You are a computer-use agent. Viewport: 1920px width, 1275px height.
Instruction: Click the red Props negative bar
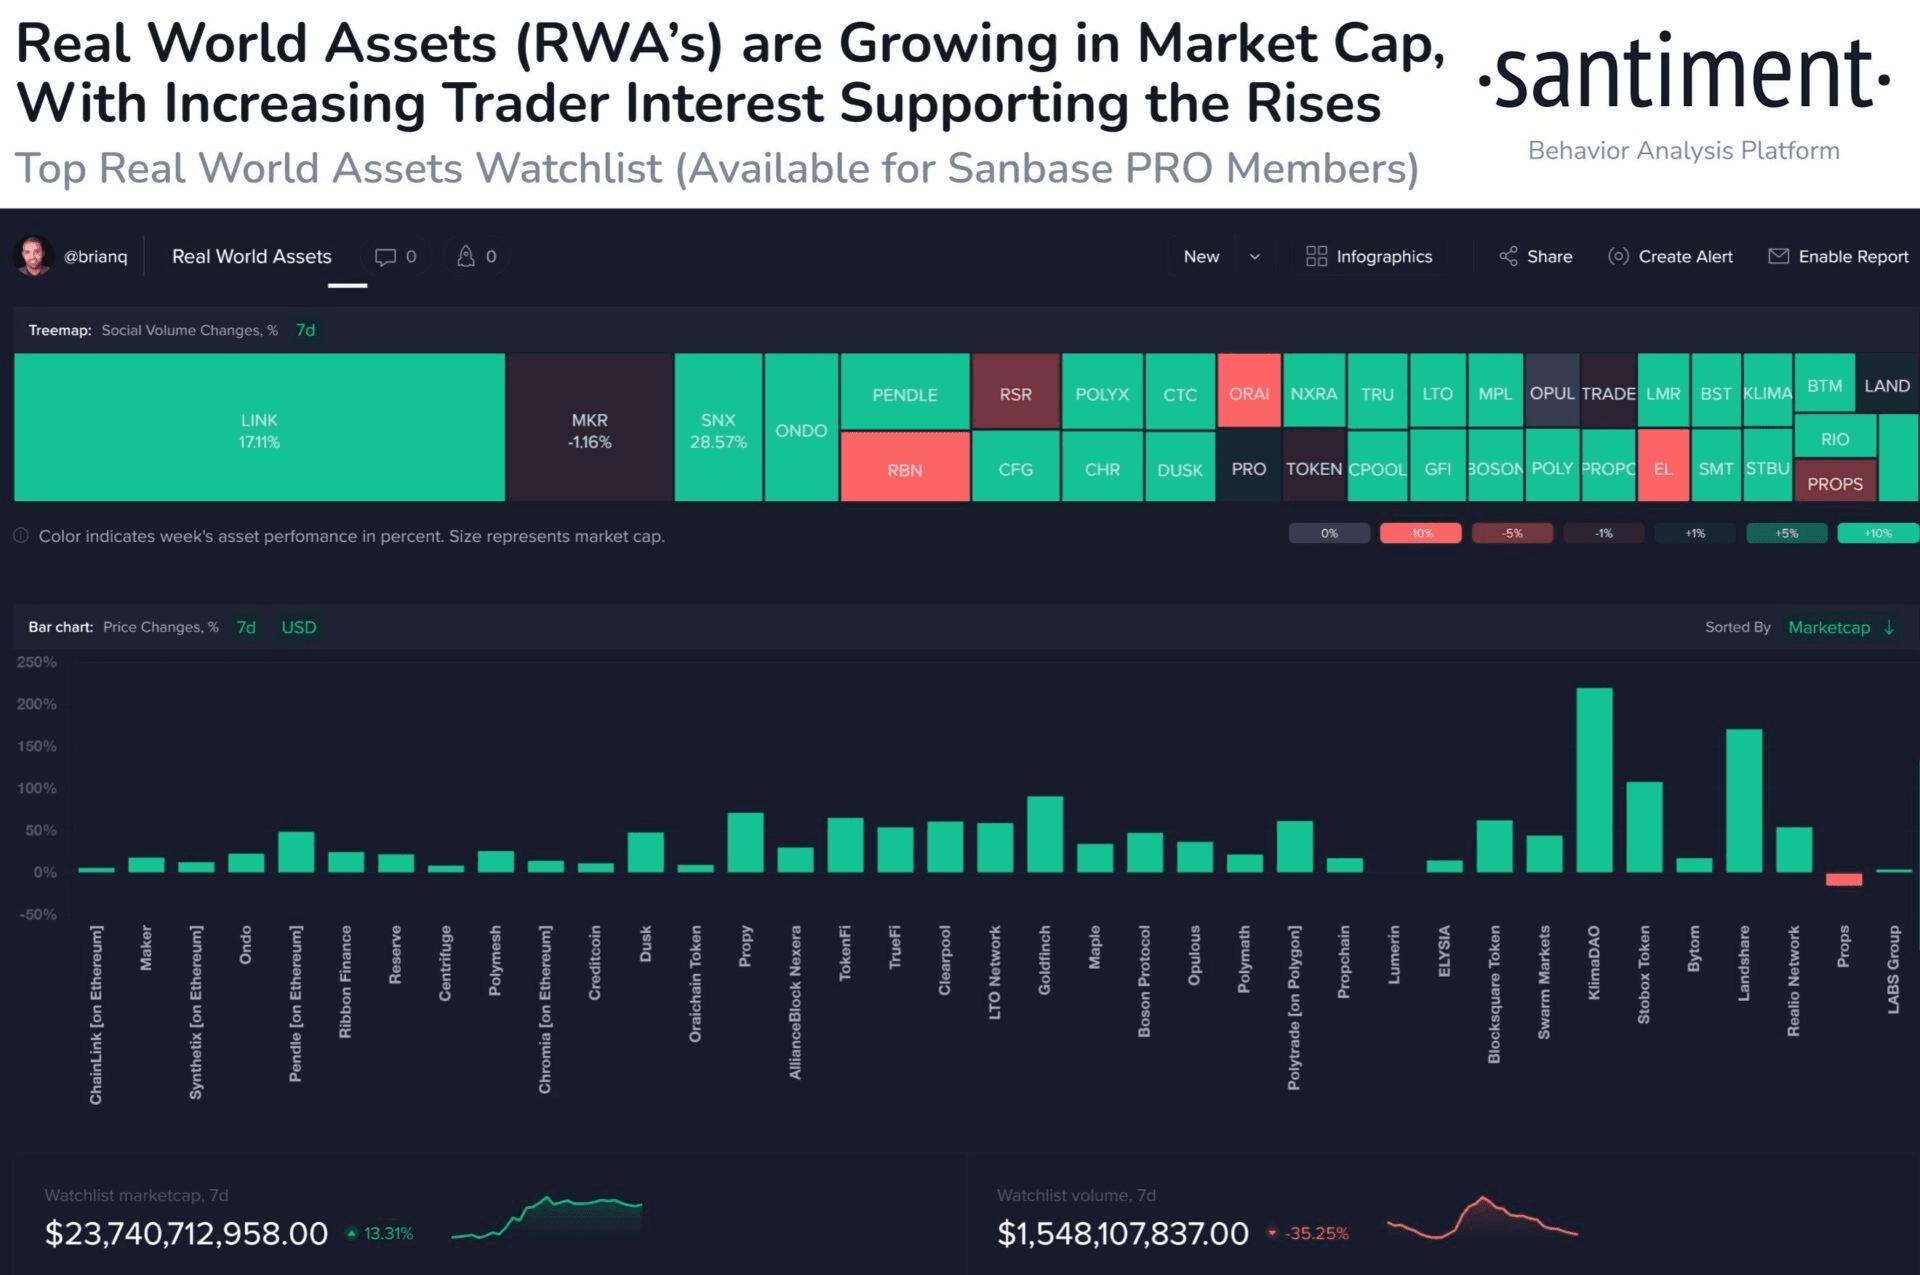(x=1844, y=879)
